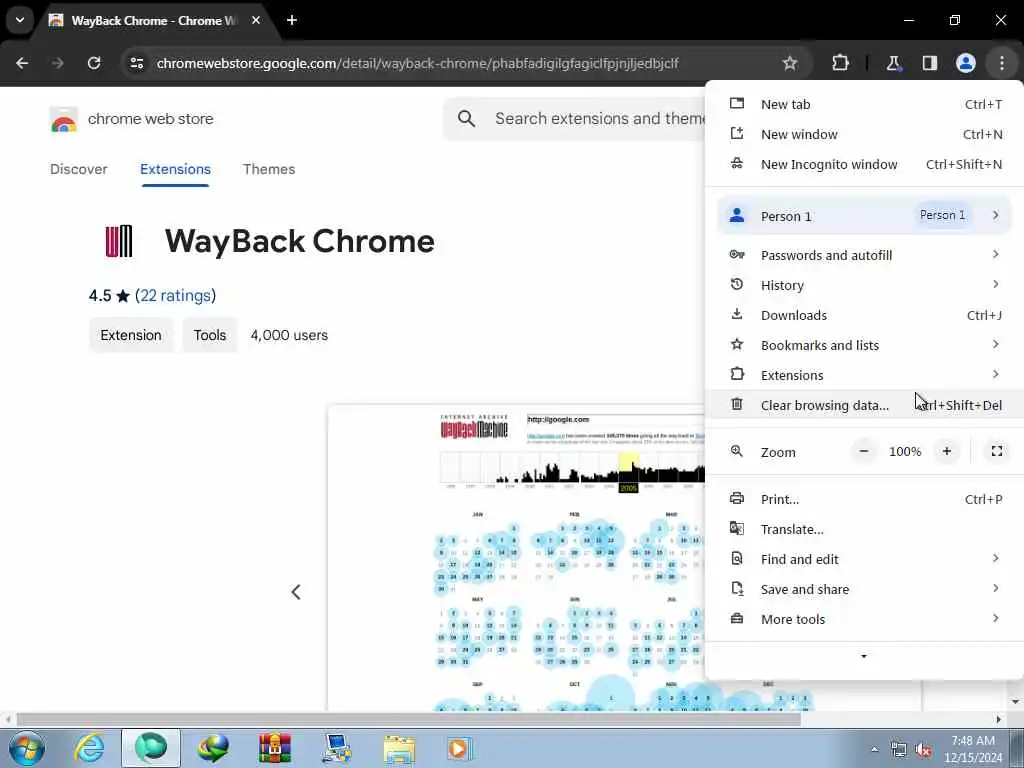This screenshot has width=1024, height=768.
Task: Click the search magnifier icon
Action: pyautogui.click(x=466, y=119)
